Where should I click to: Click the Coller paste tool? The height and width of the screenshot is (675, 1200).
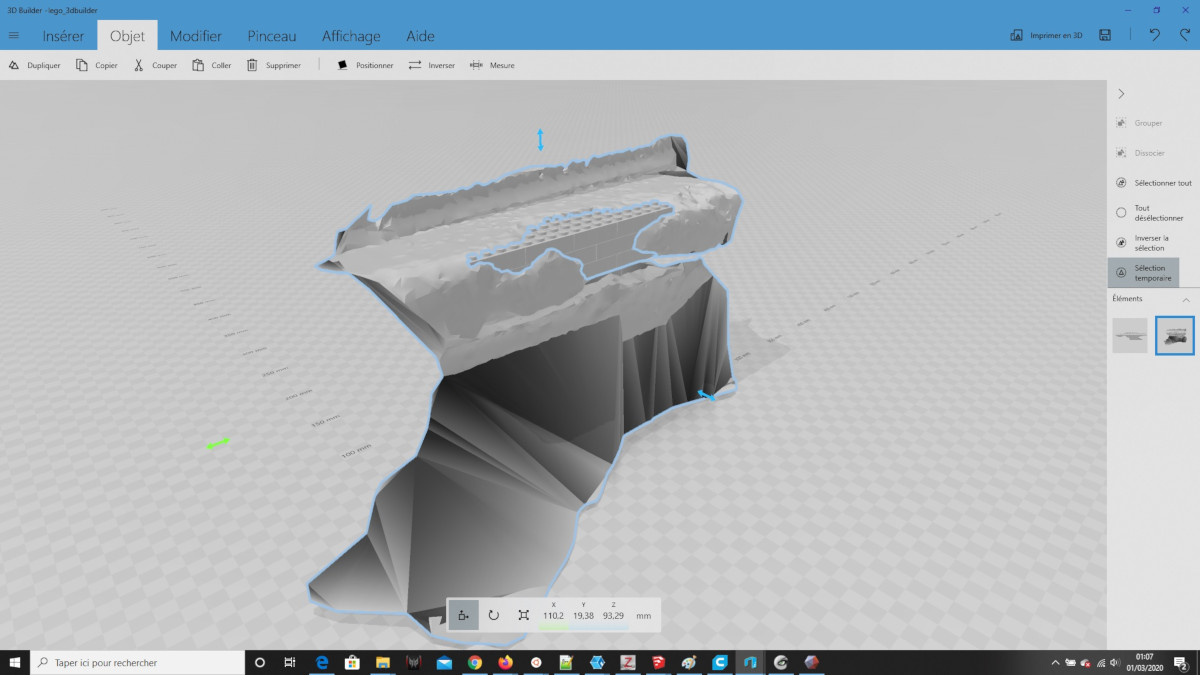(x=212, y=65)
